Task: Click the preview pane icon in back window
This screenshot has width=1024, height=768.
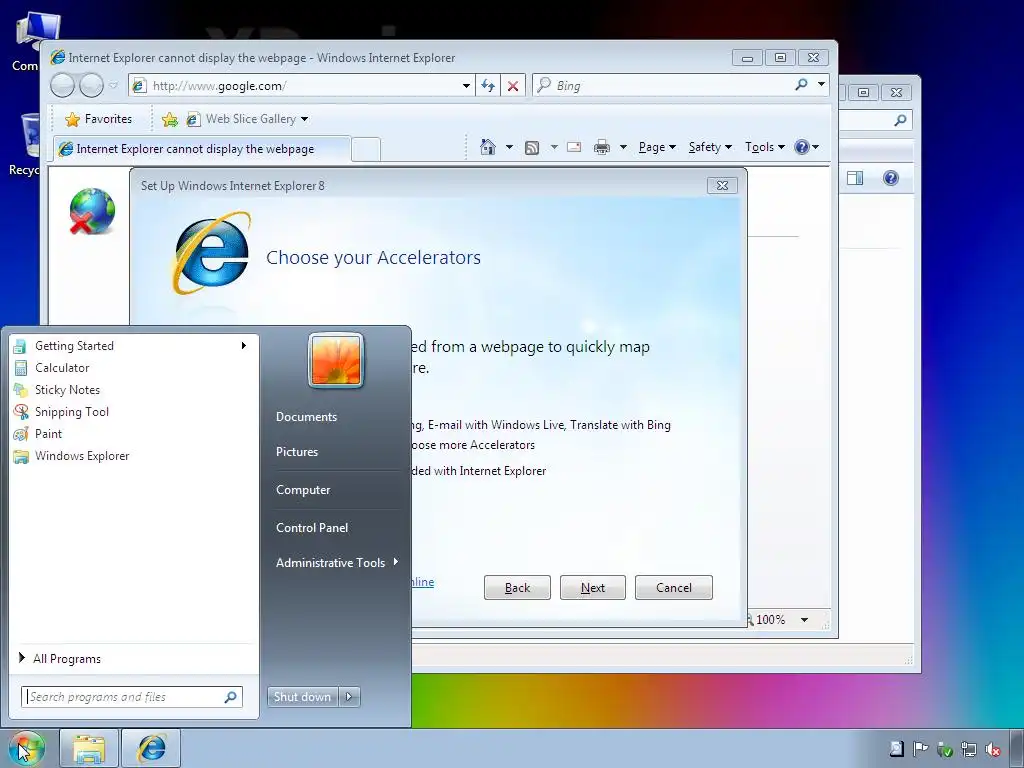Action: 855,178
